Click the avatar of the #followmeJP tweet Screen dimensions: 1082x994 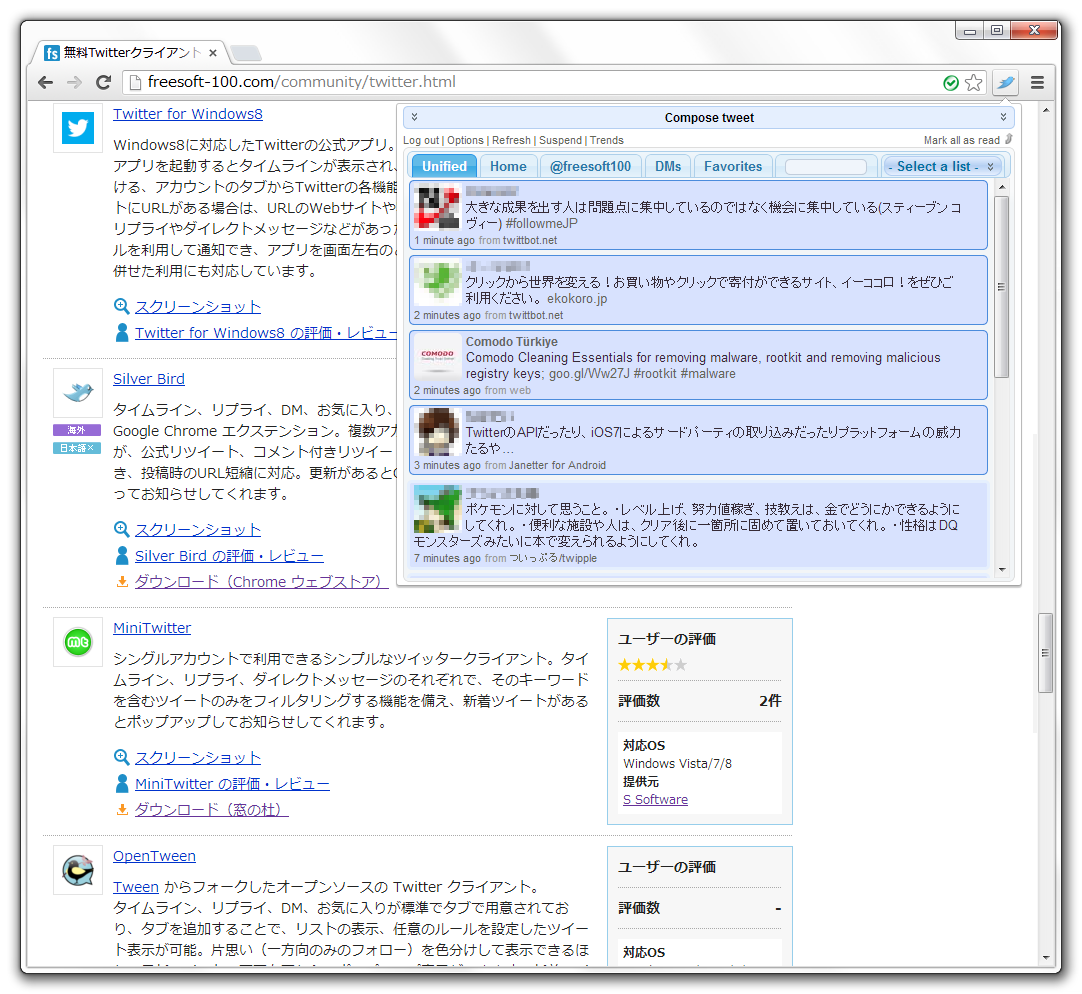(x=437, y=207)
